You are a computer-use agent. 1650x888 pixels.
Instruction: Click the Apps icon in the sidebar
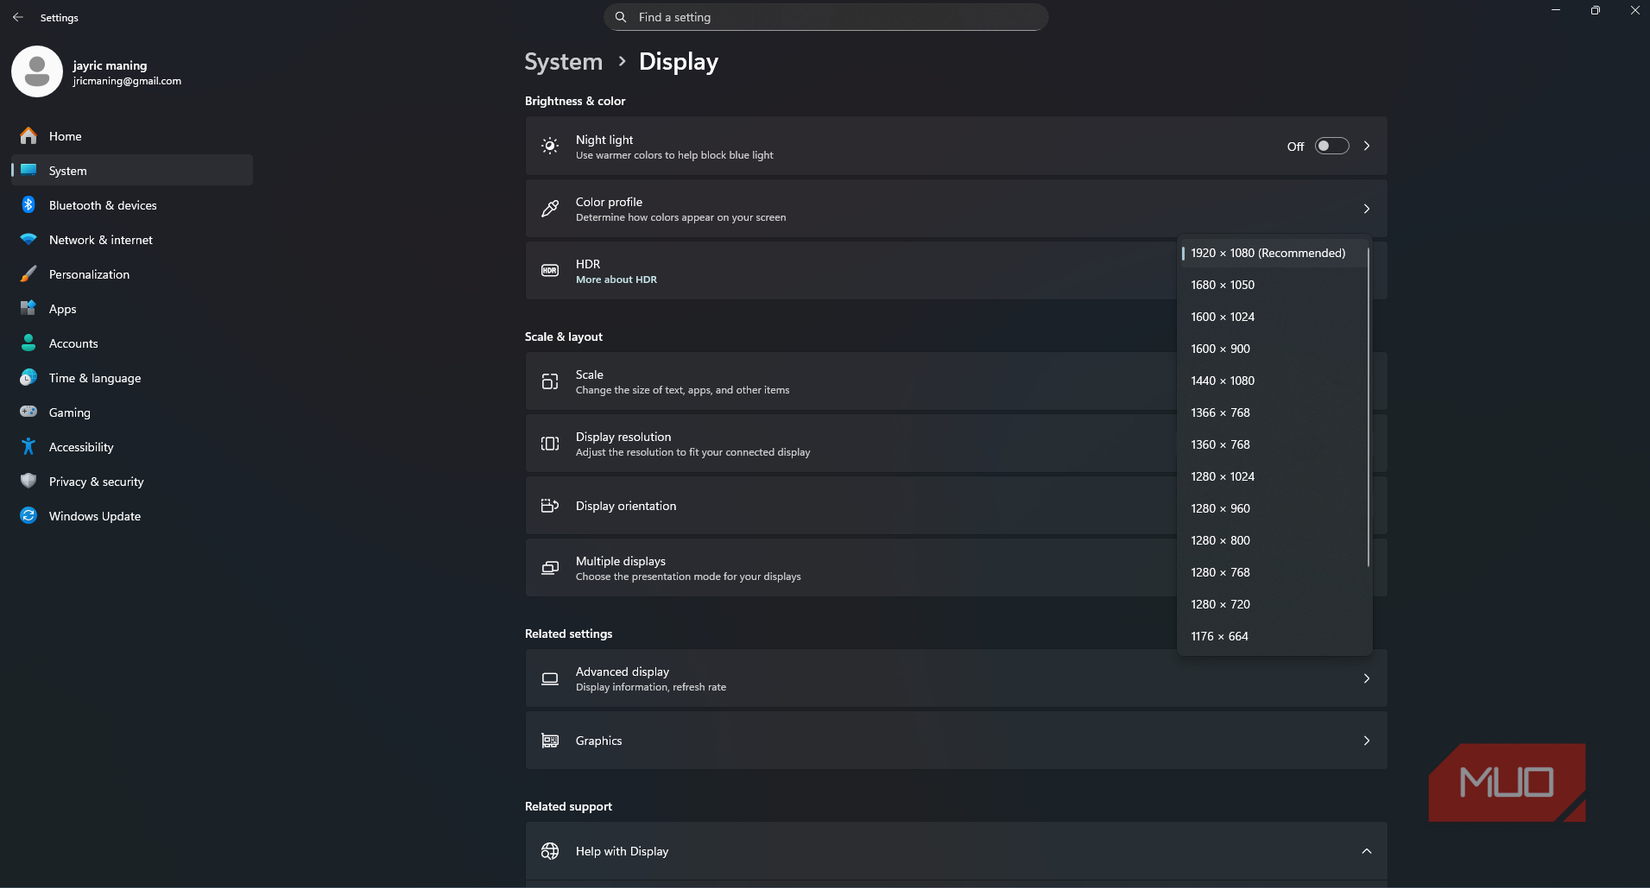click(x=28, y=308)
